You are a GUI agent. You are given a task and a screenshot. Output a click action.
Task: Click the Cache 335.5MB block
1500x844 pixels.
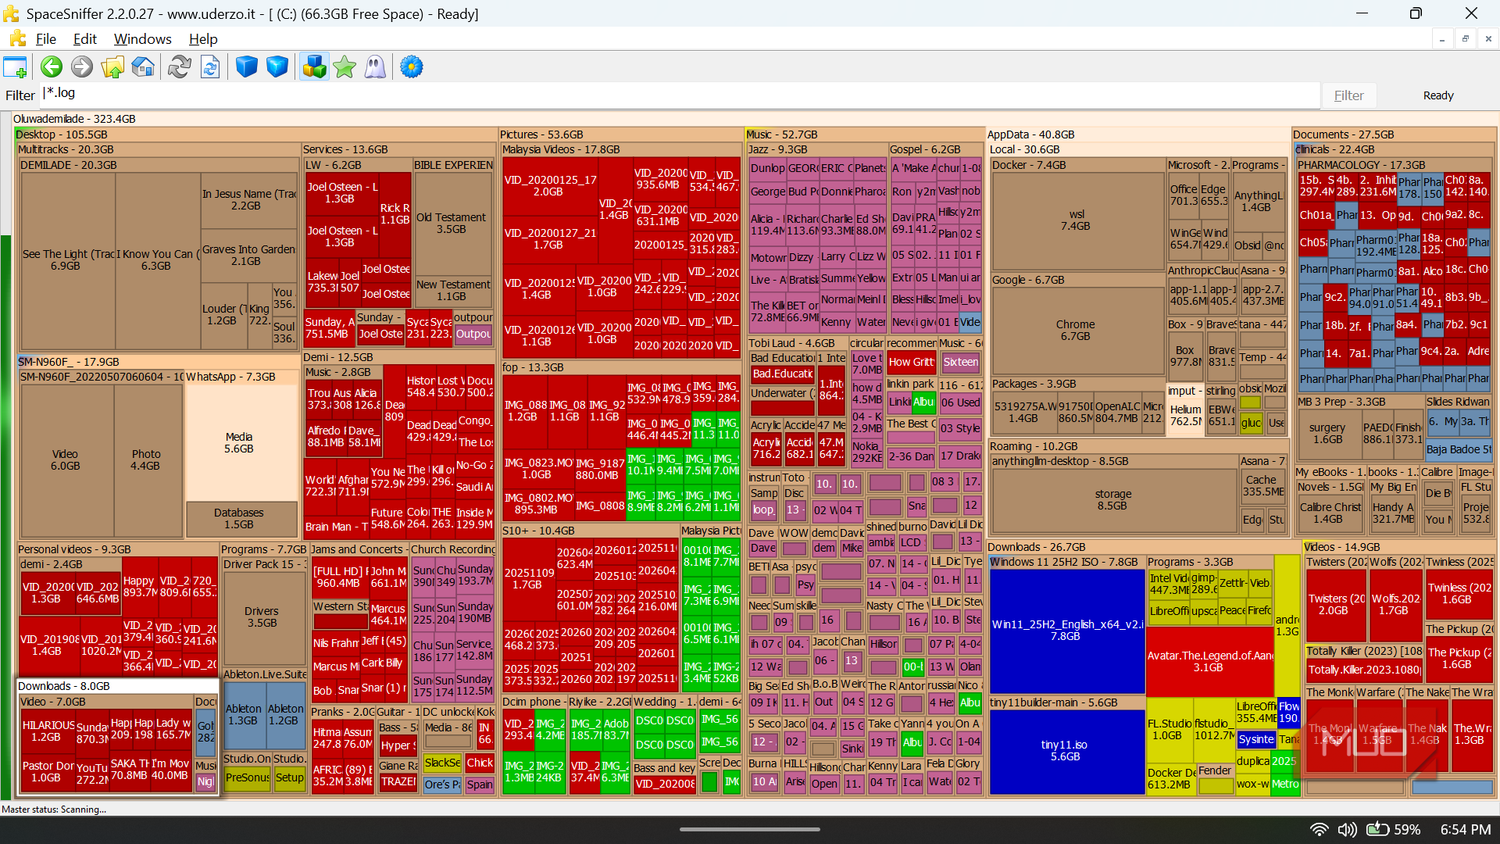[1262, 486]
